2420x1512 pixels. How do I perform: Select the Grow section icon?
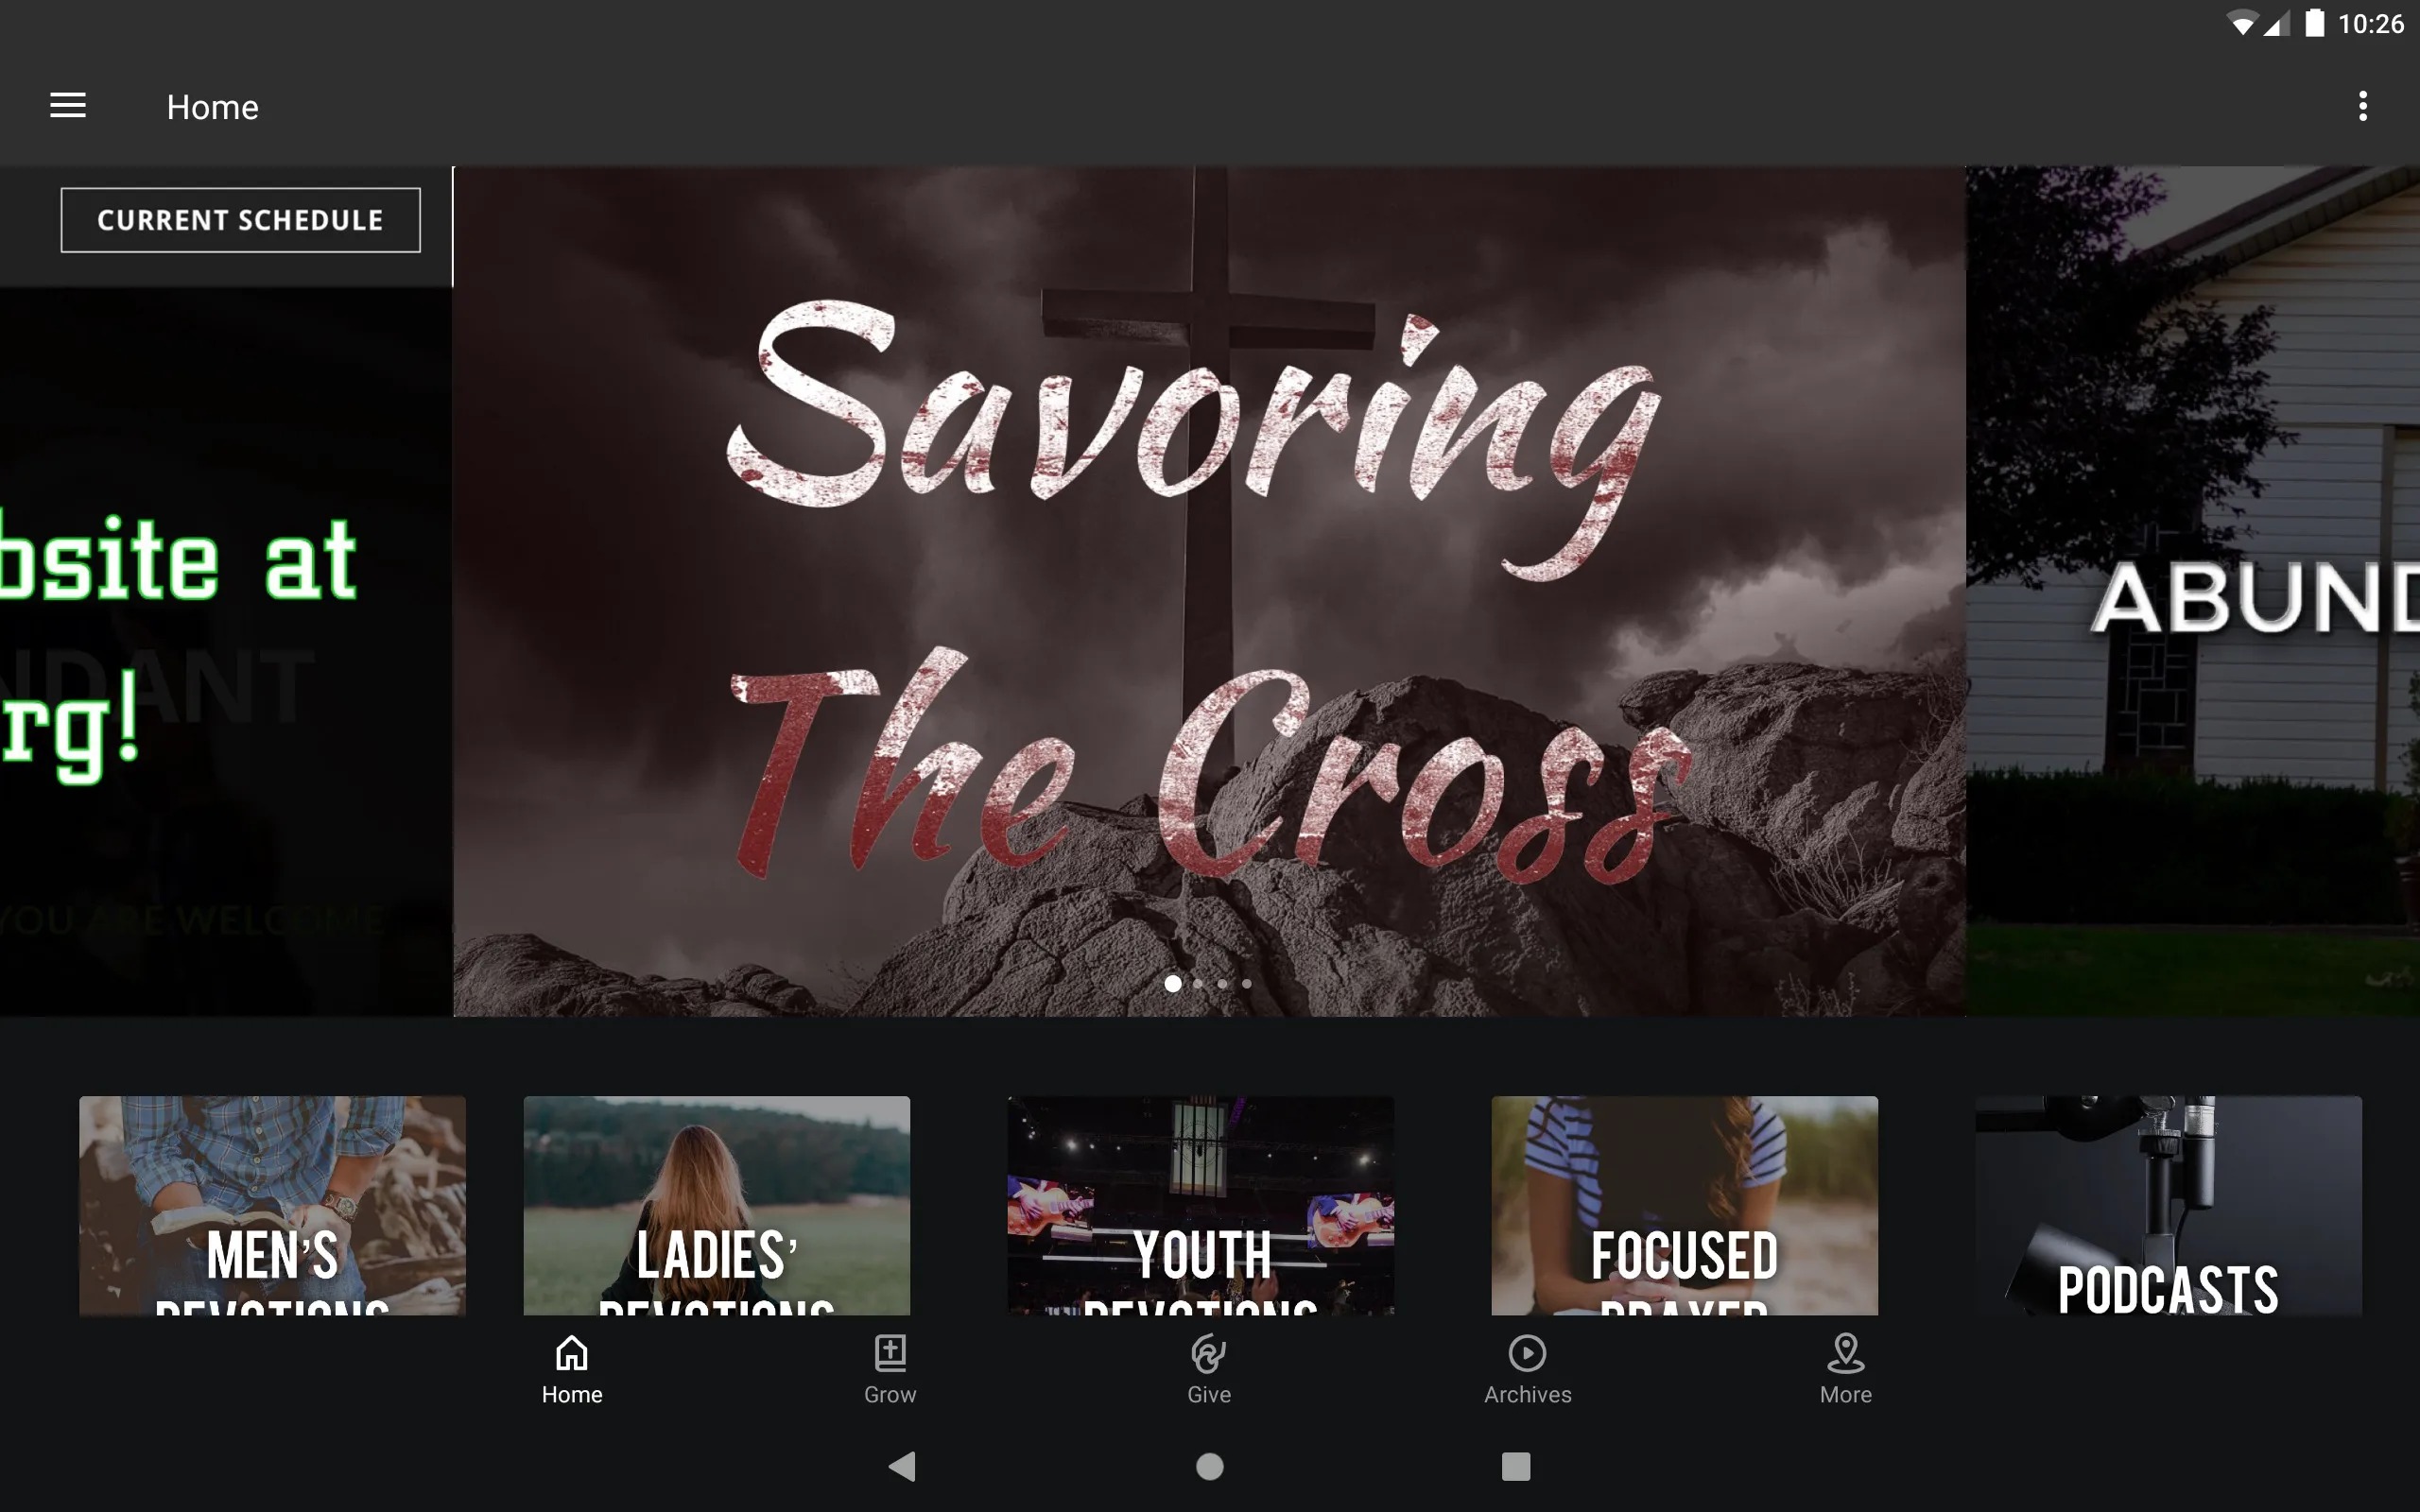point(890,1350)
